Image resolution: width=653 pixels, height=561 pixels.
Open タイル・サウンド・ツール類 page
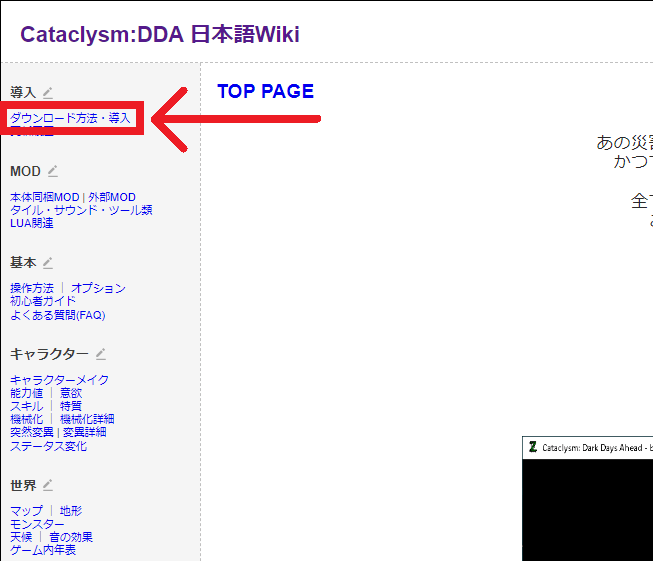pos(81,210)
